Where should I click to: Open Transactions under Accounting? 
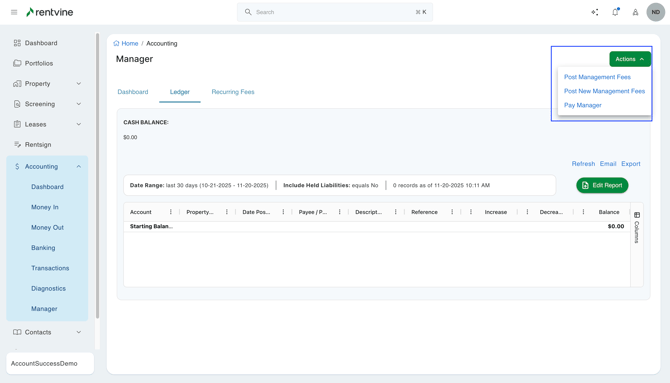tap(50, 268)
